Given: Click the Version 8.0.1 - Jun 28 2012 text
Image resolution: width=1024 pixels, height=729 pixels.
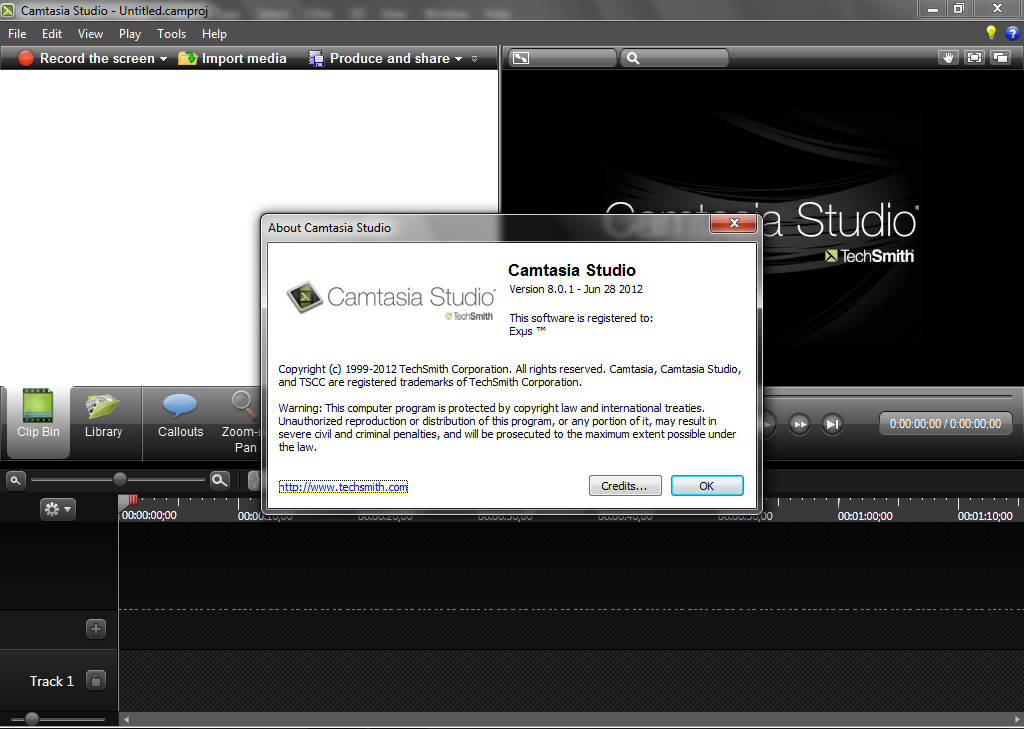Looking at the screenshot, I should coord(576,289).
